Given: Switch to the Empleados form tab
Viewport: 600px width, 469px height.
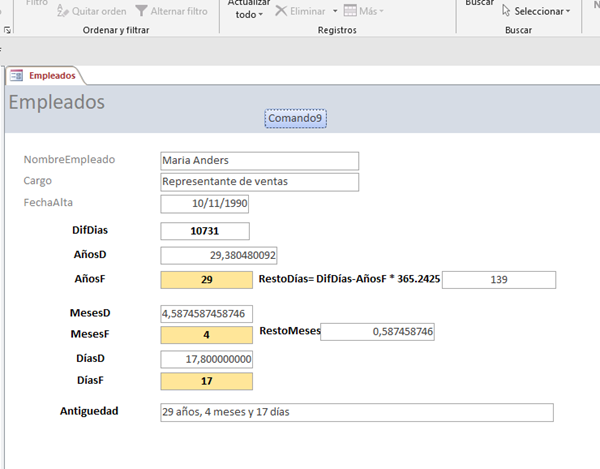Looking at the screenshot, I should (x=50, y=76).
